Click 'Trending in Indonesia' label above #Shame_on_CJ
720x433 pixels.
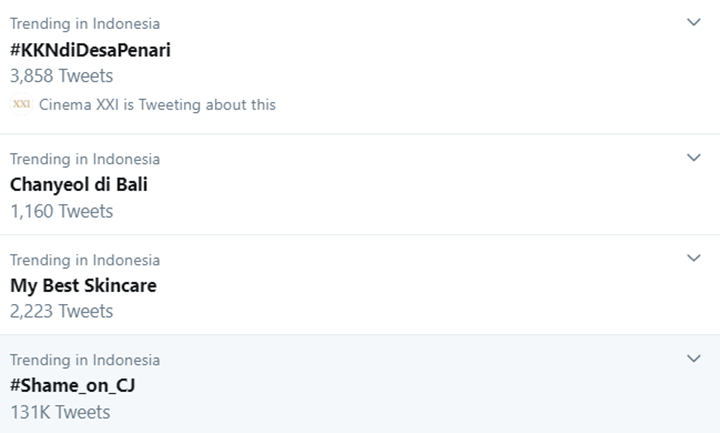point(85,359)
